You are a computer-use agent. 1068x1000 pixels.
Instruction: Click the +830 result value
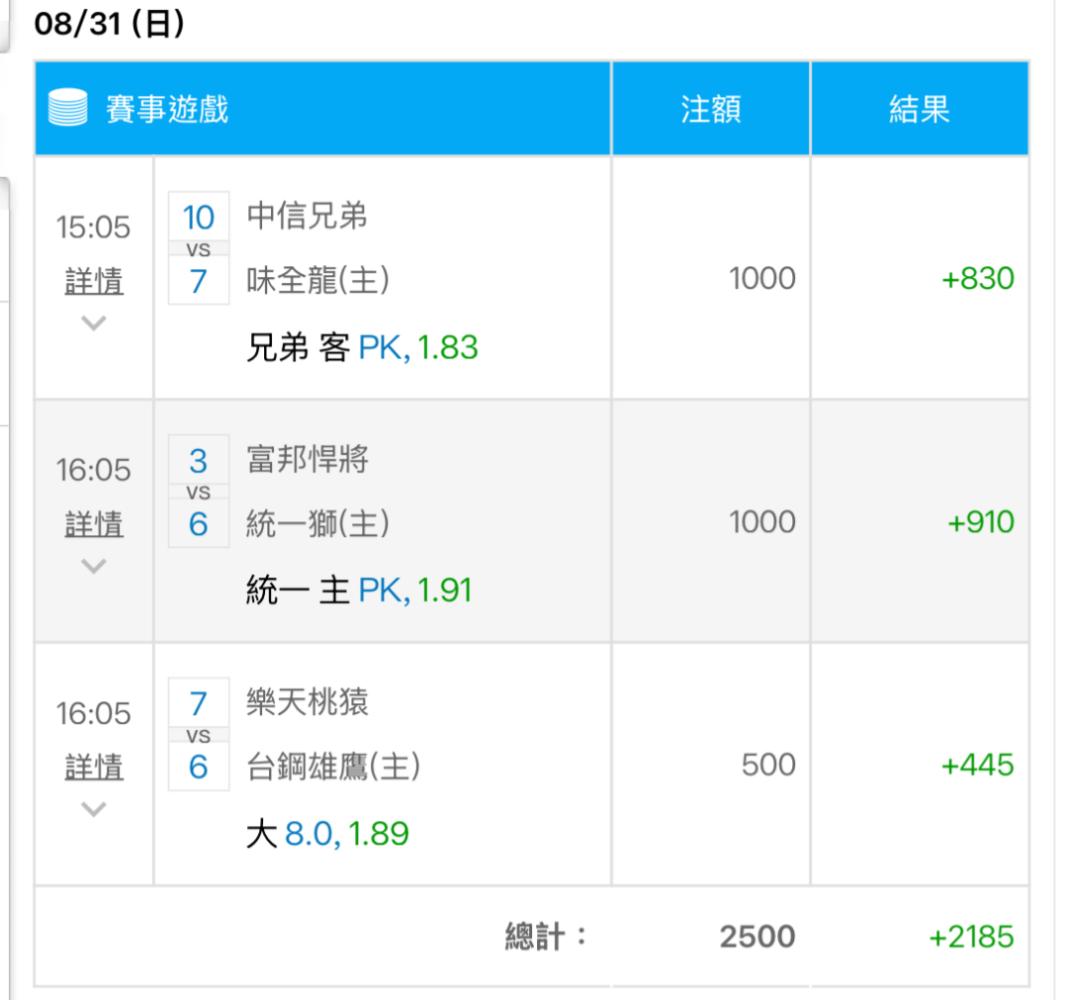(x=977, y=279)
